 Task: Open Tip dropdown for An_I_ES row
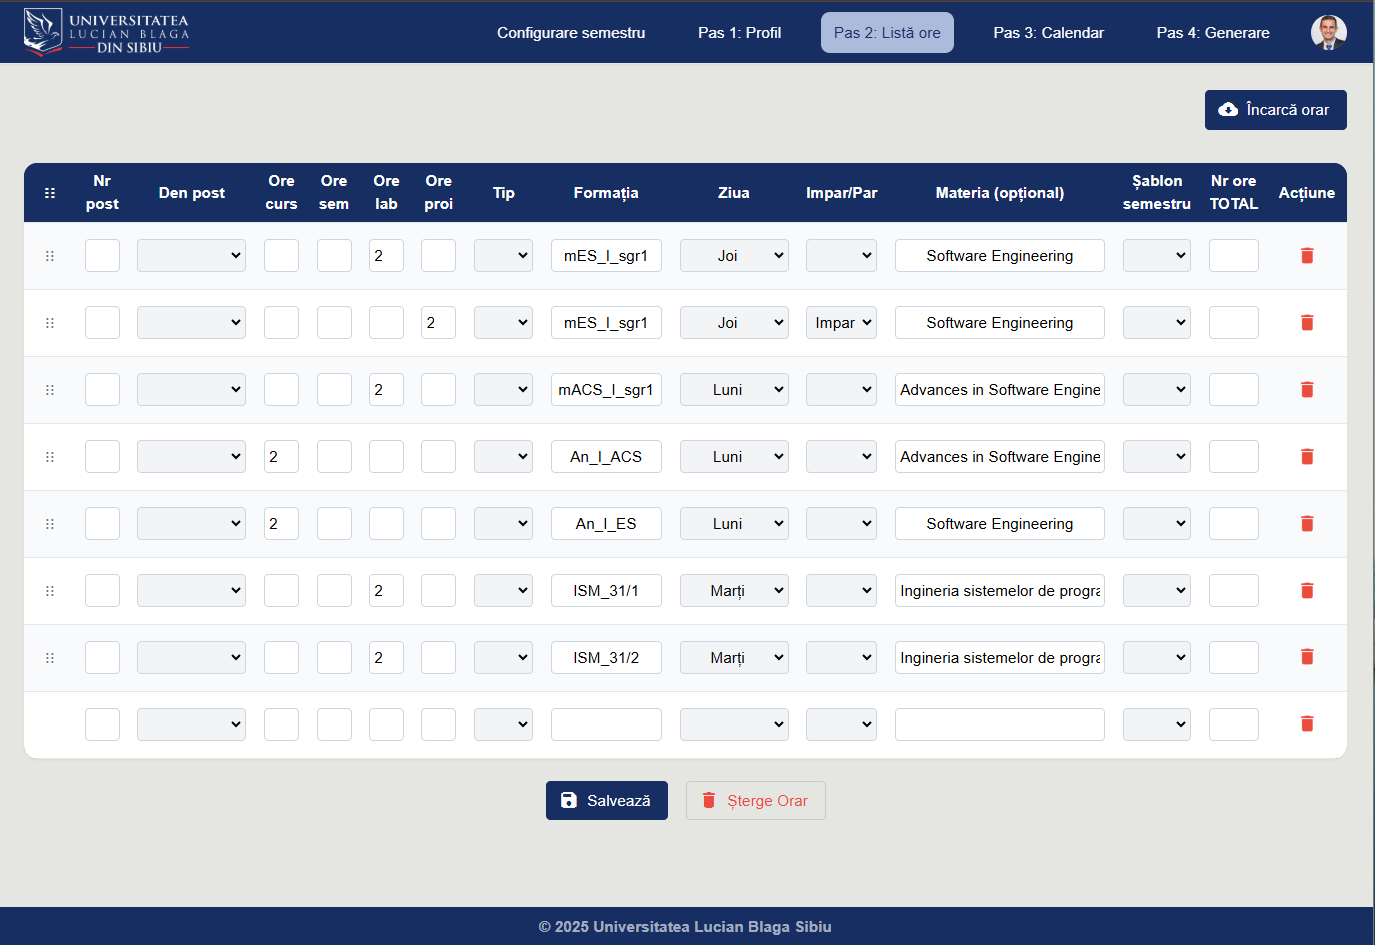click(503, 524)
